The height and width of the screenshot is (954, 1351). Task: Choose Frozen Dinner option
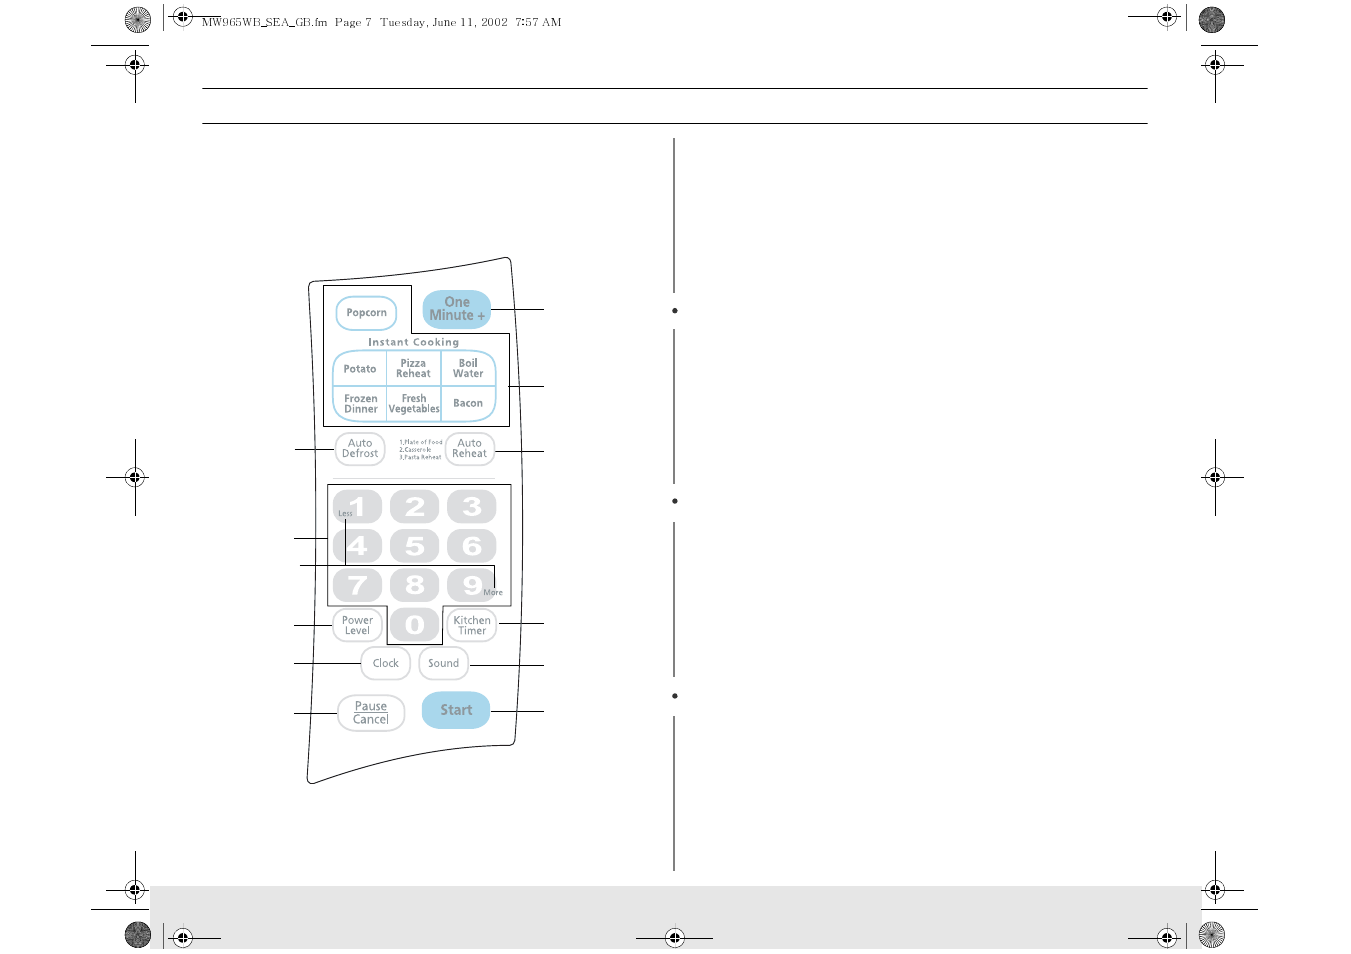tap(360, 404)
